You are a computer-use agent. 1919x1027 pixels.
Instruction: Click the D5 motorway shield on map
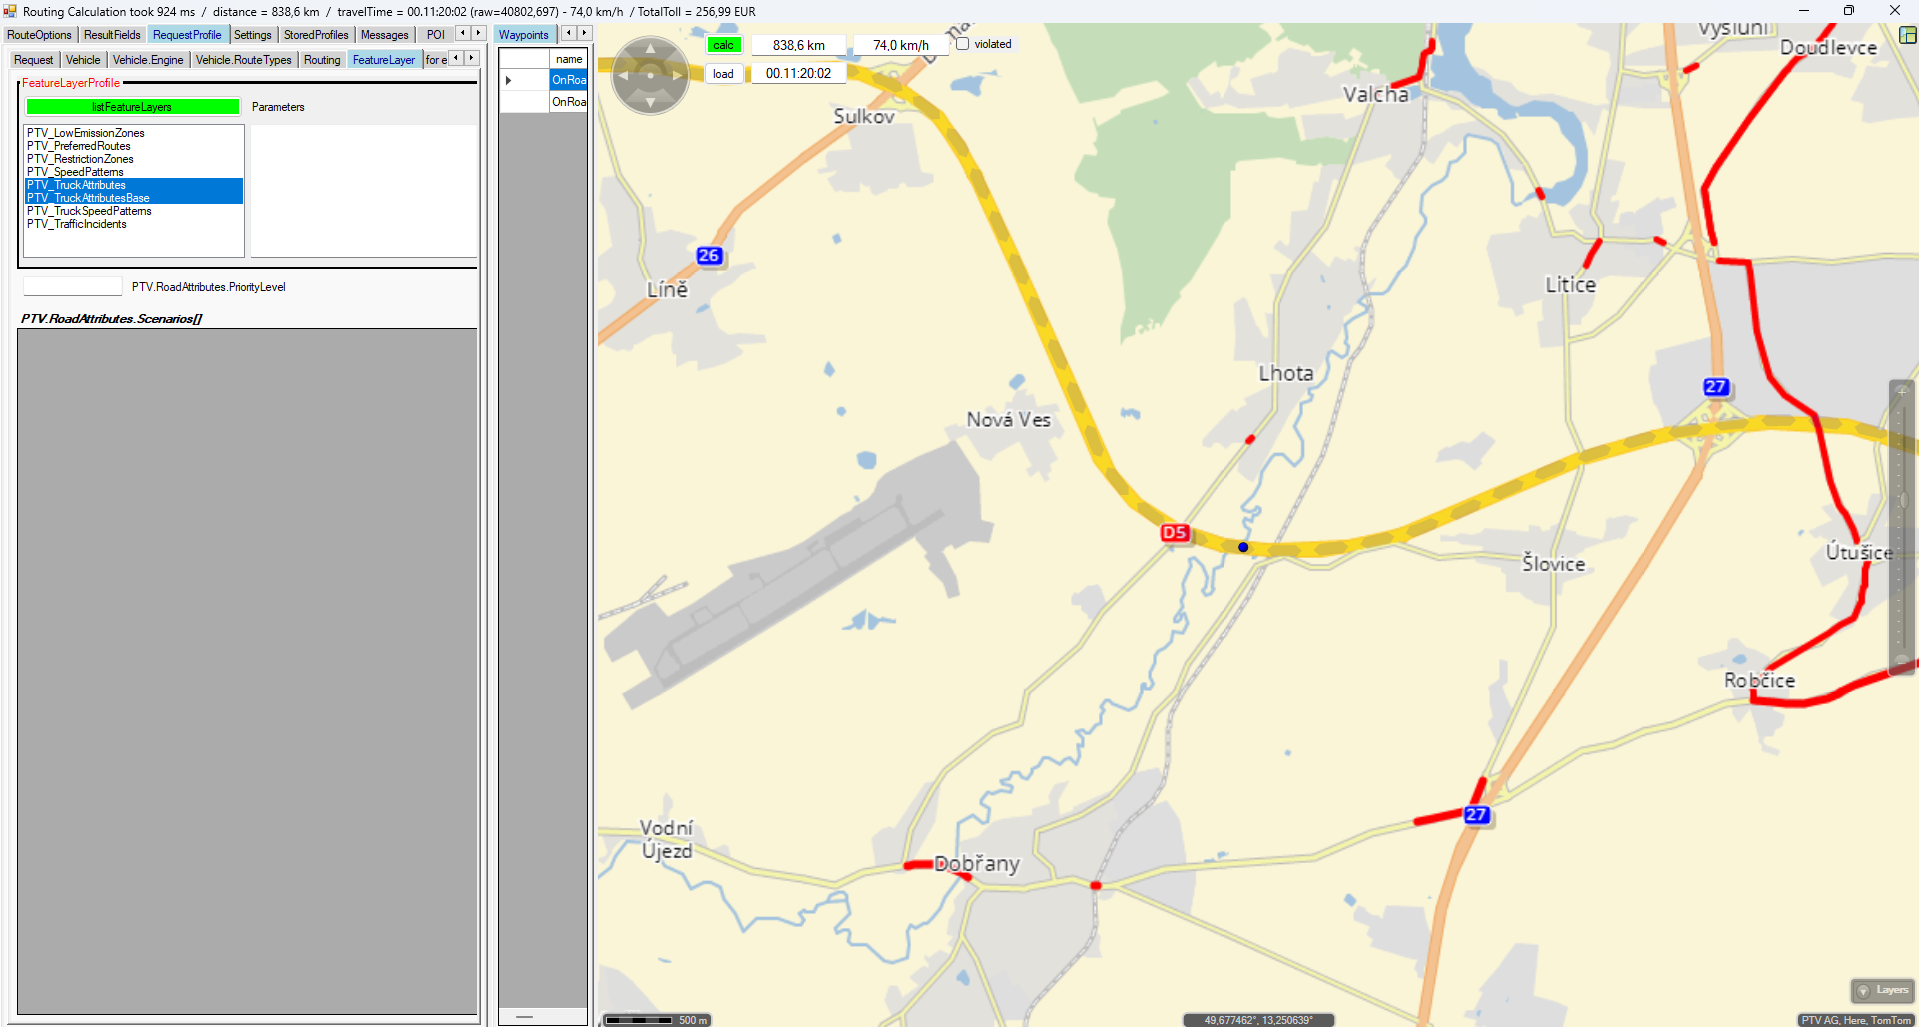[1174, 533]
